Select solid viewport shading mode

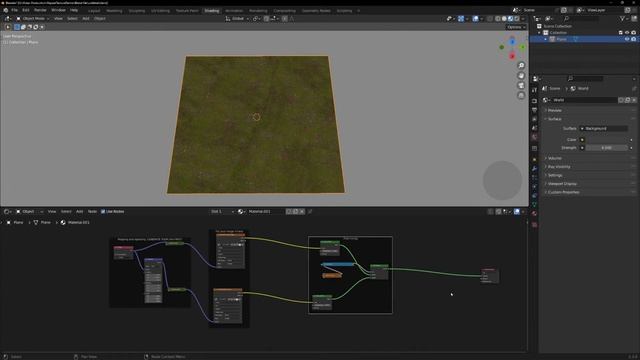pyautogui.click(x=504, y=19)
